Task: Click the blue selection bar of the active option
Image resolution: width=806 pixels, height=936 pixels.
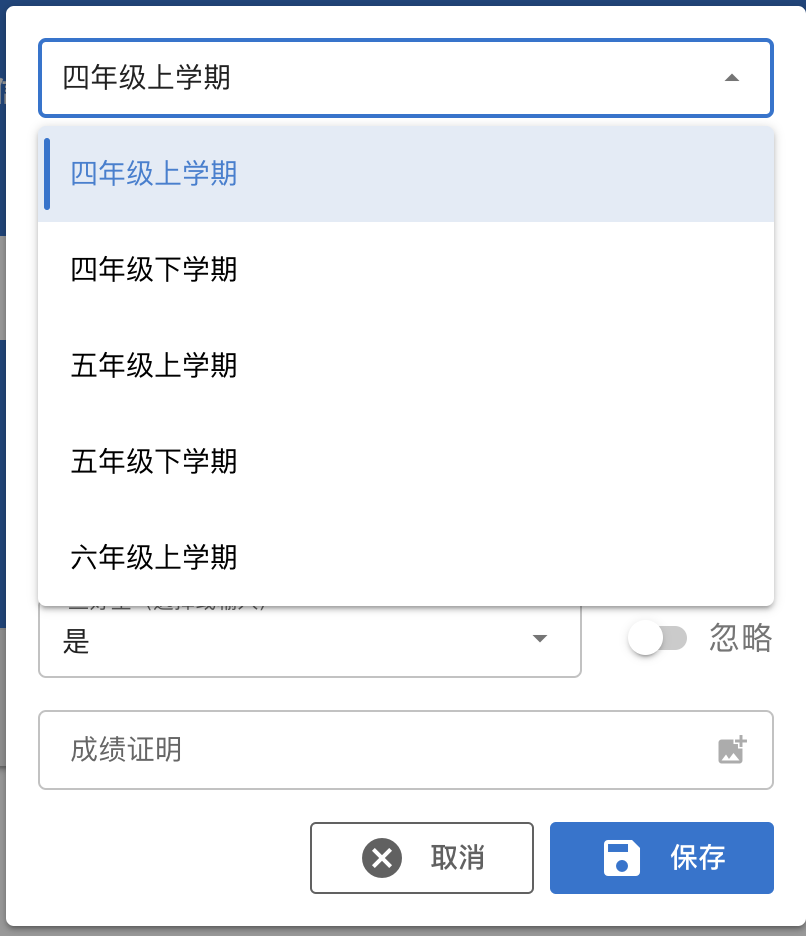Action: click(x=47, y=174)
